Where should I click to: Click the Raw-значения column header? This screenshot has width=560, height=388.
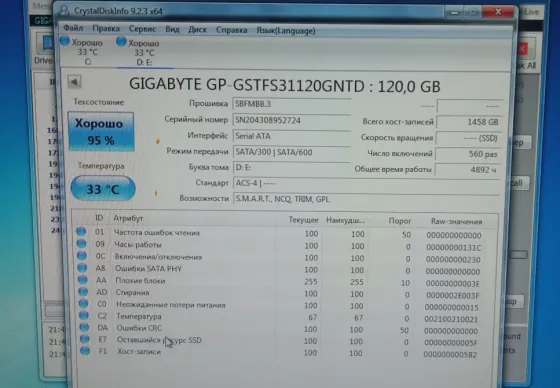tap(456, 222)
